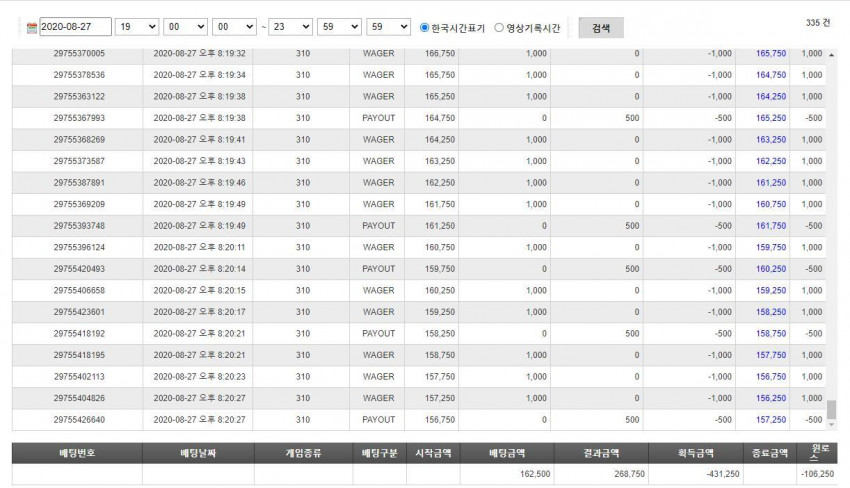Open end minute dropdown showing 59
Viewport: 850px width, 488px height.
click(x=339, y=27)
